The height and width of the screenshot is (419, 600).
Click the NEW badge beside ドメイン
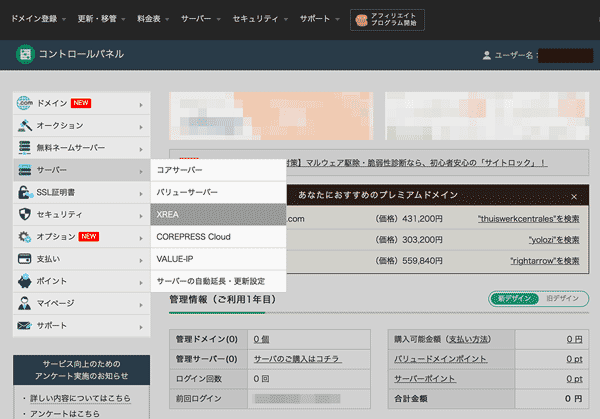tap(81, 103)
